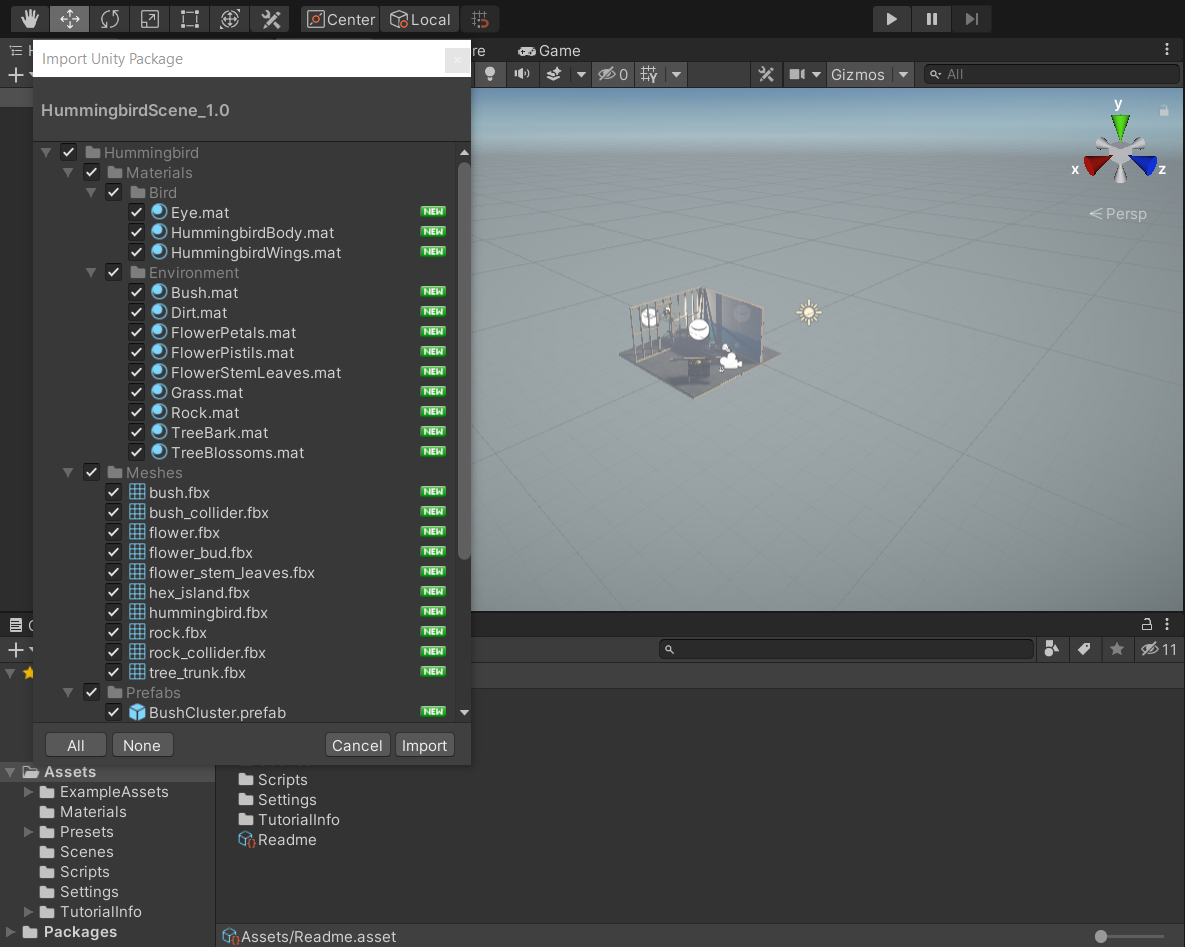Open custom editor tools
1185x947 pixels.
click(271, 19)
